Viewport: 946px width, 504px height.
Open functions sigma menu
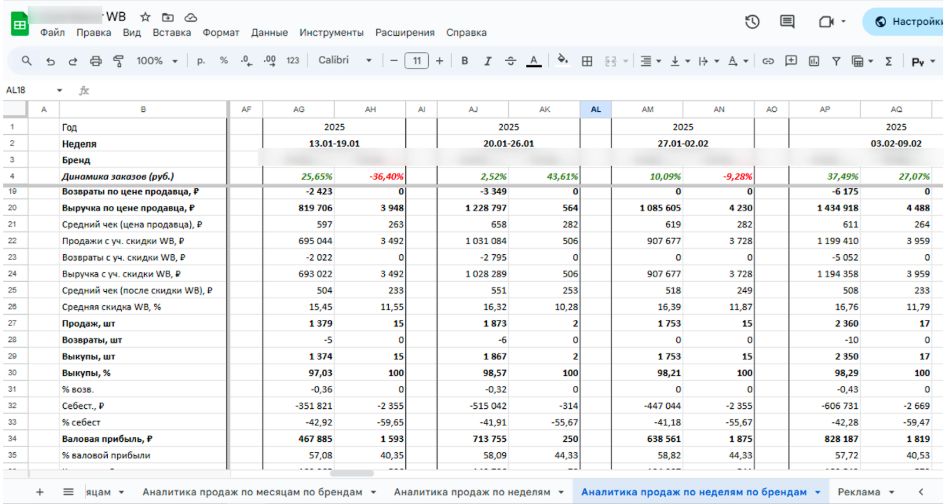pyautogui.click(x=888, y=60)
